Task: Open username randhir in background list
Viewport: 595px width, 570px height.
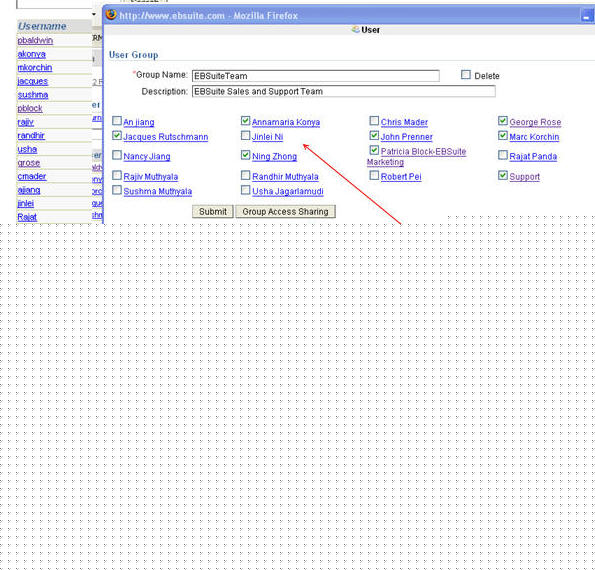Action: 31,135
